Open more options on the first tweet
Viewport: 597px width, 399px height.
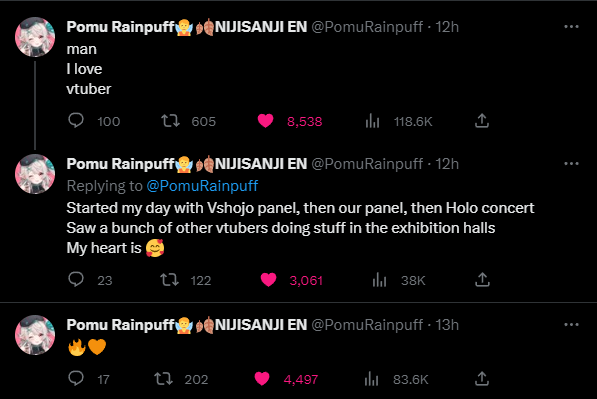[x=571, y=27]
